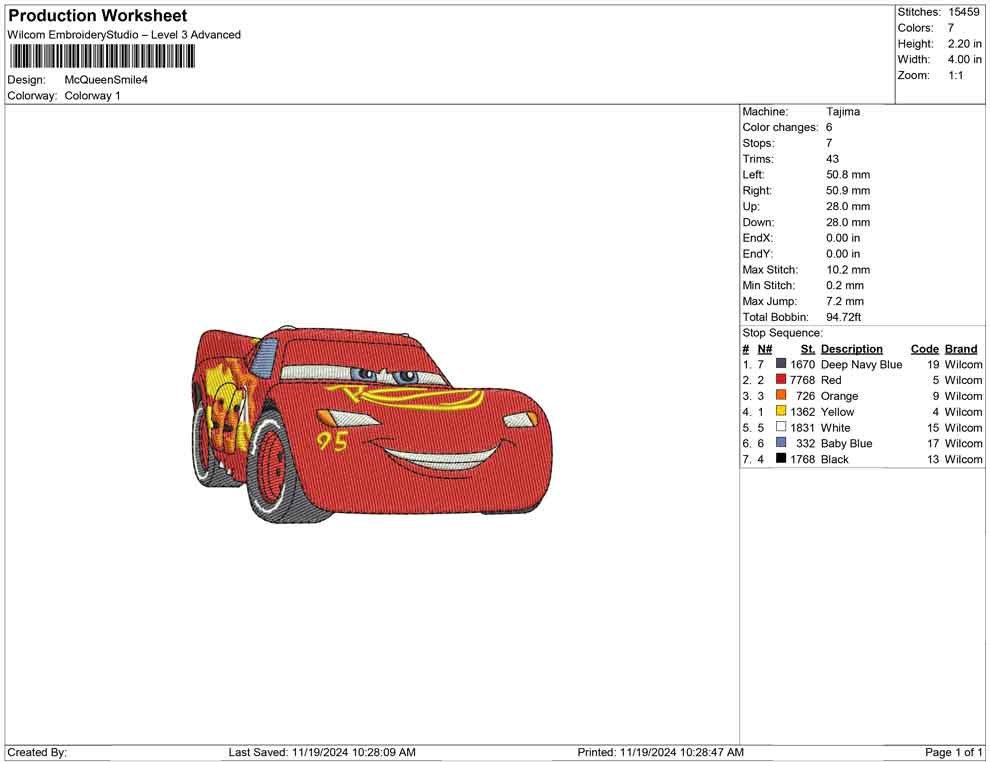Click the 'Production Worksheet' title

[98, 16]
